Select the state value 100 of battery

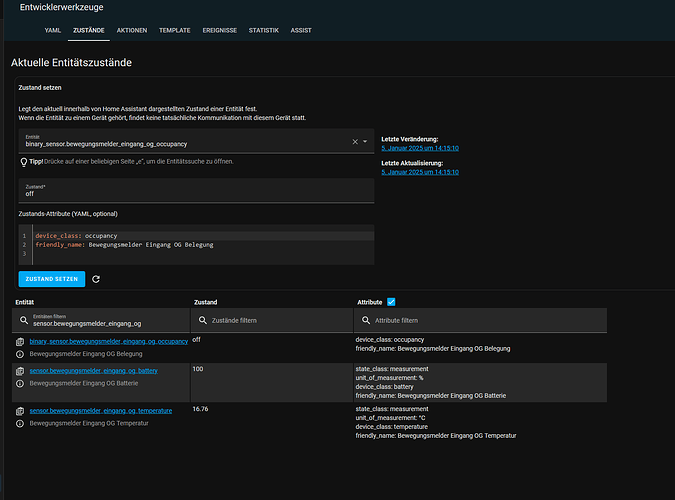click(x=198, y=369)
